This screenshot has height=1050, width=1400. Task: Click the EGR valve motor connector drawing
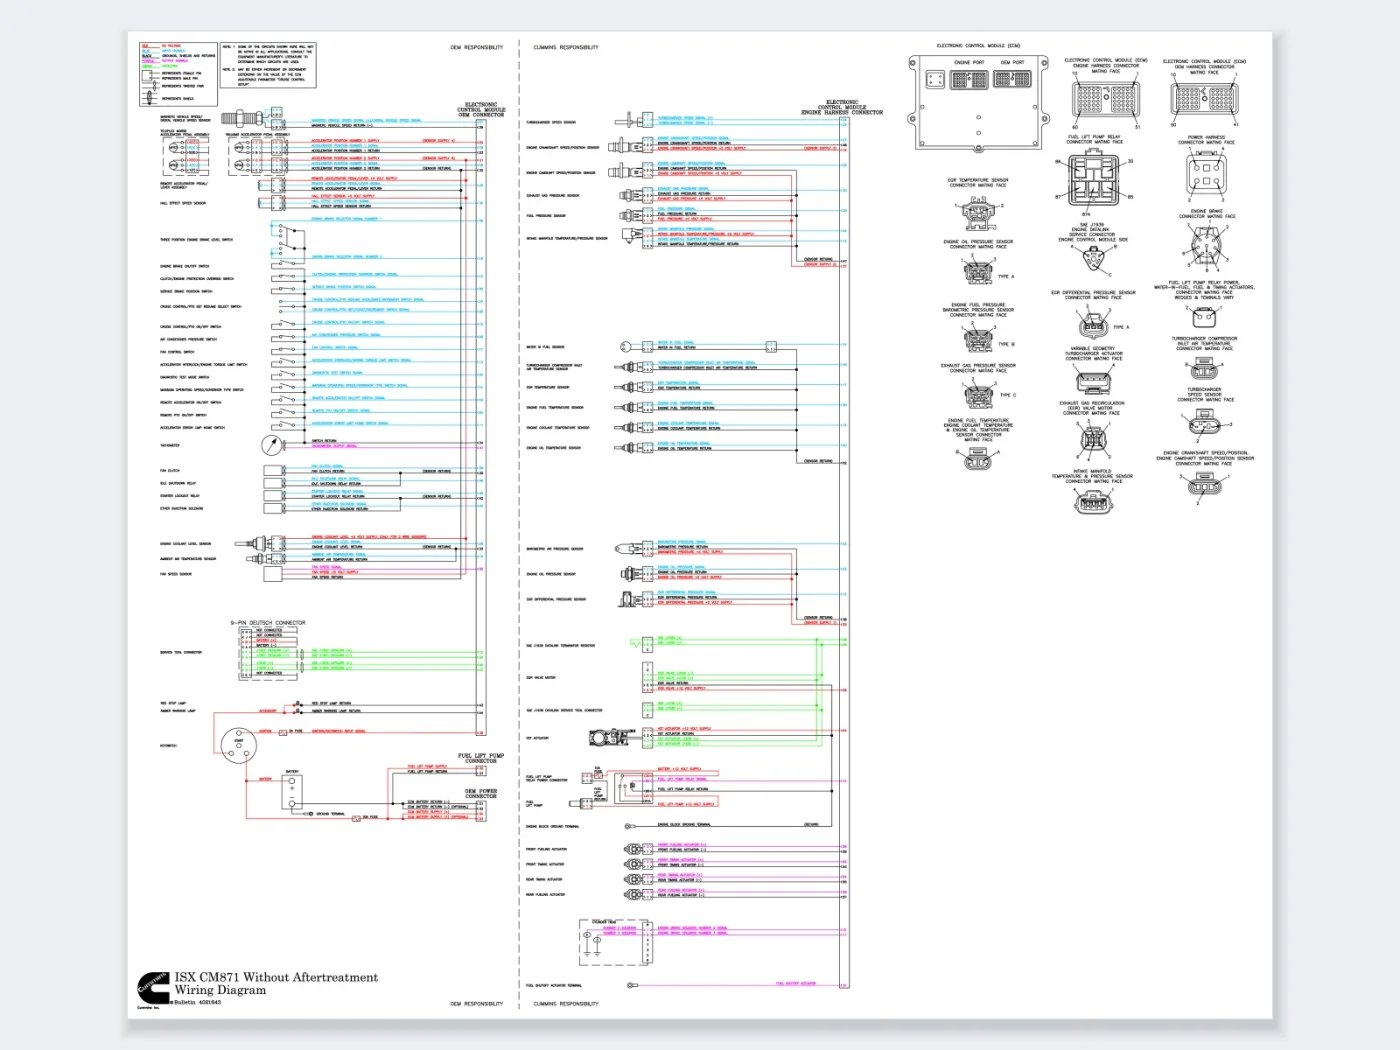pyautogui.click(x=1092, y=439)
